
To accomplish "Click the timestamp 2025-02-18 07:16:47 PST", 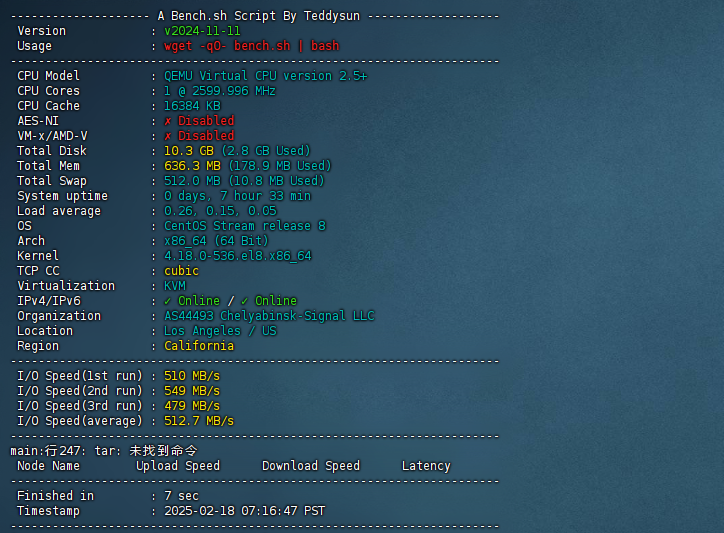I will tap(244, 511).
